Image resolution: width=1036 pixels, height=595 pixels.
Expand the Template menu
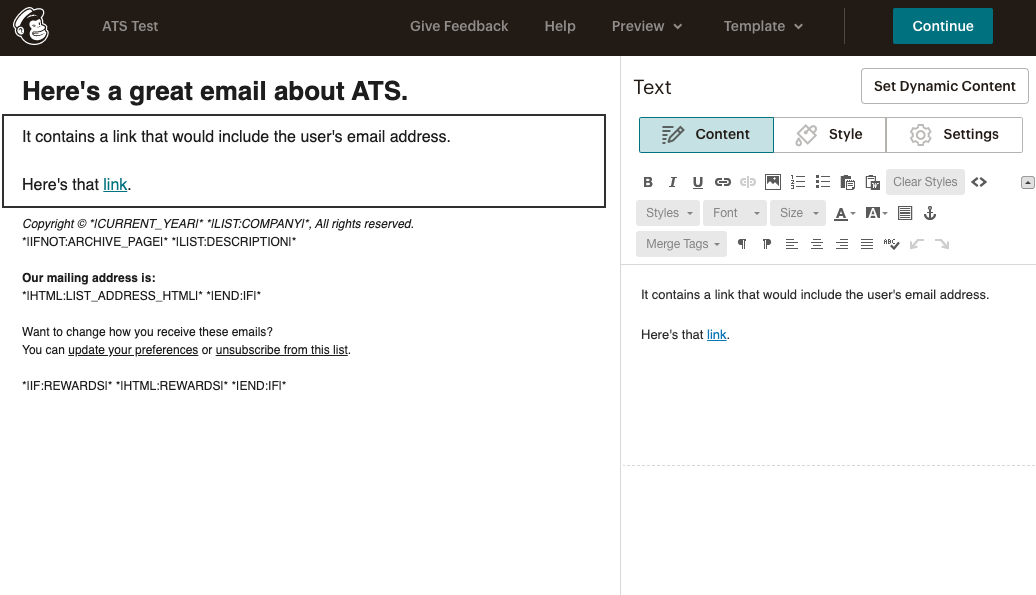pos(763,26)
